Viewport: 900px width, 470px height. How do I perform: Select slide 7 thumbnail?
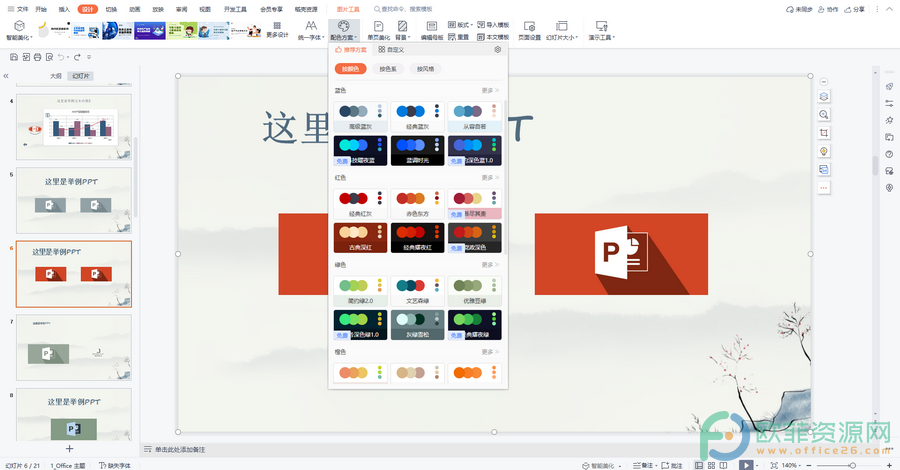[74, 347]
